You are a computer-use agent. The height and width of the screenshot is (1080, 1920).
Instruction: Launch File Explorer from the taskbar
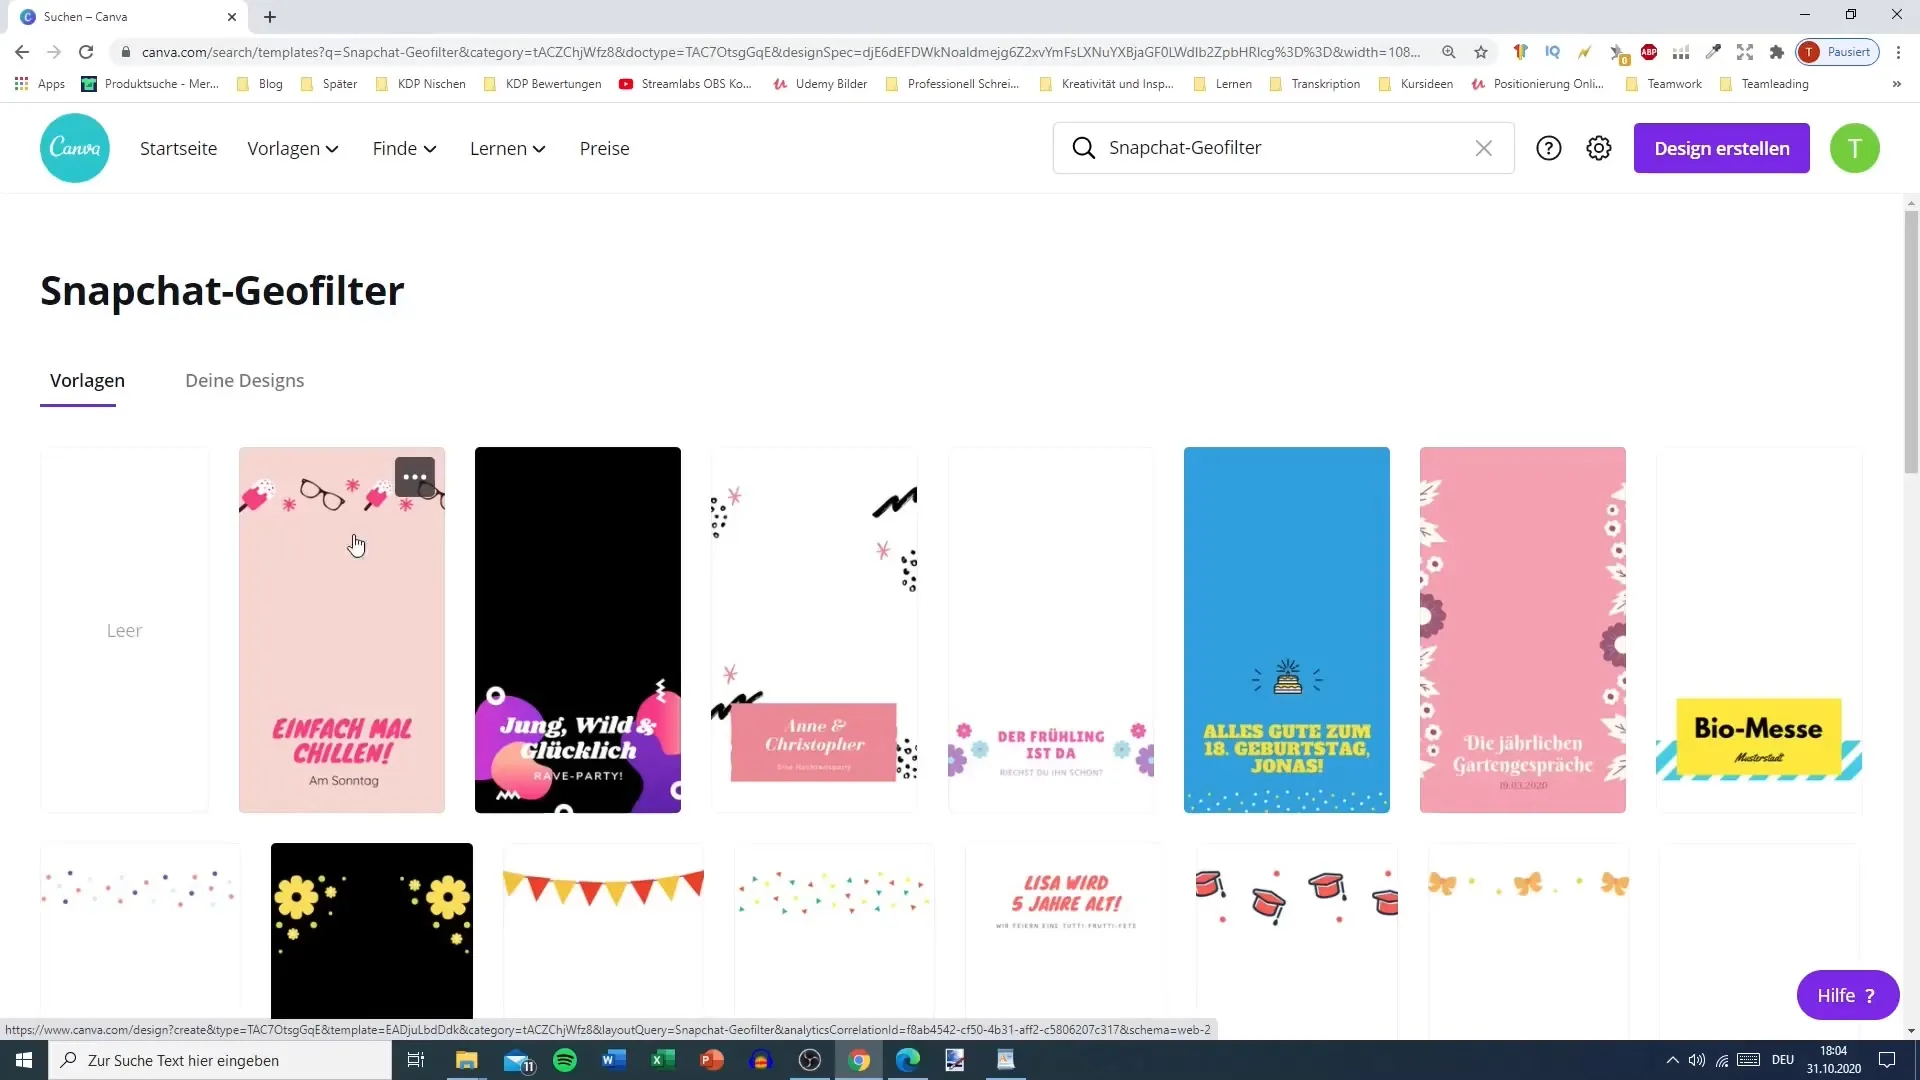point(467,1060)
